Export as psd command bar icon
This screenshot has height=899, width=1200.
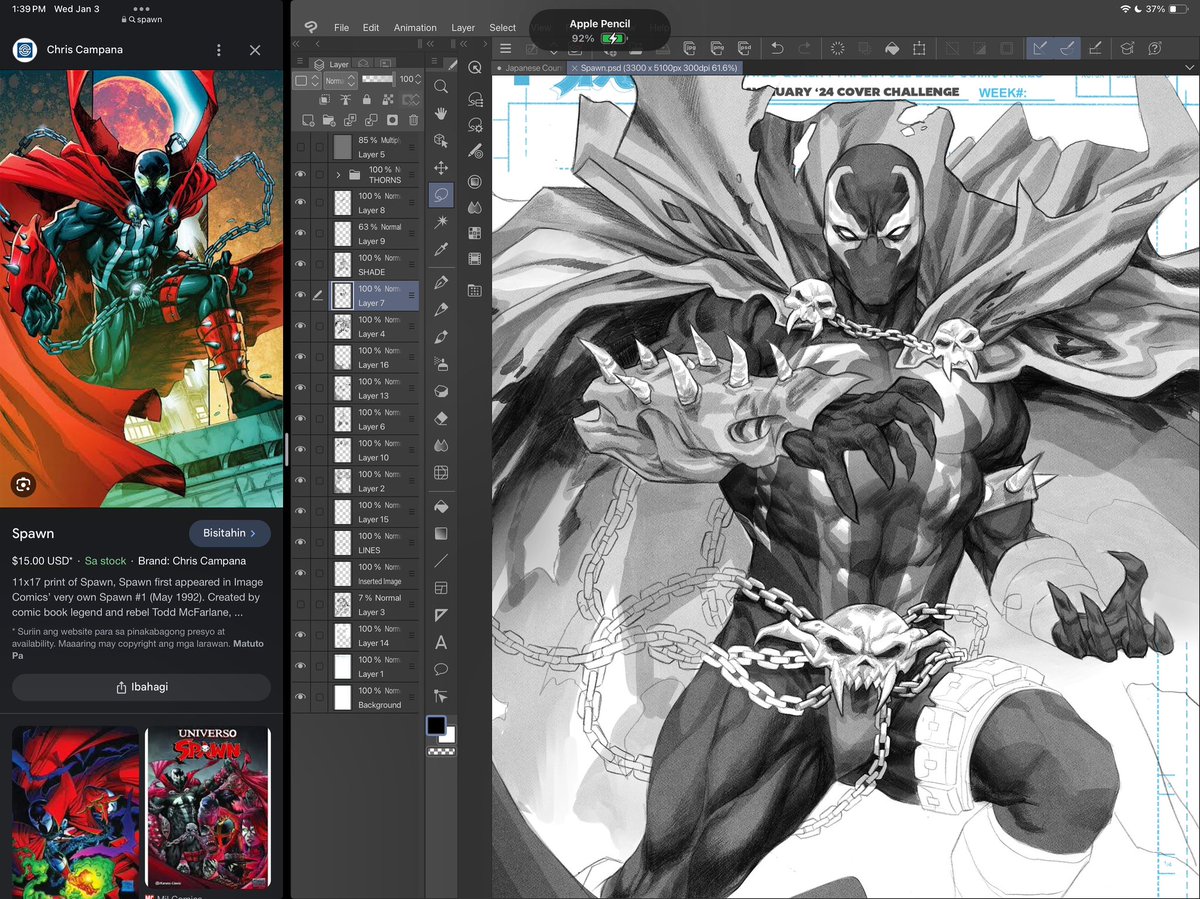744,48
